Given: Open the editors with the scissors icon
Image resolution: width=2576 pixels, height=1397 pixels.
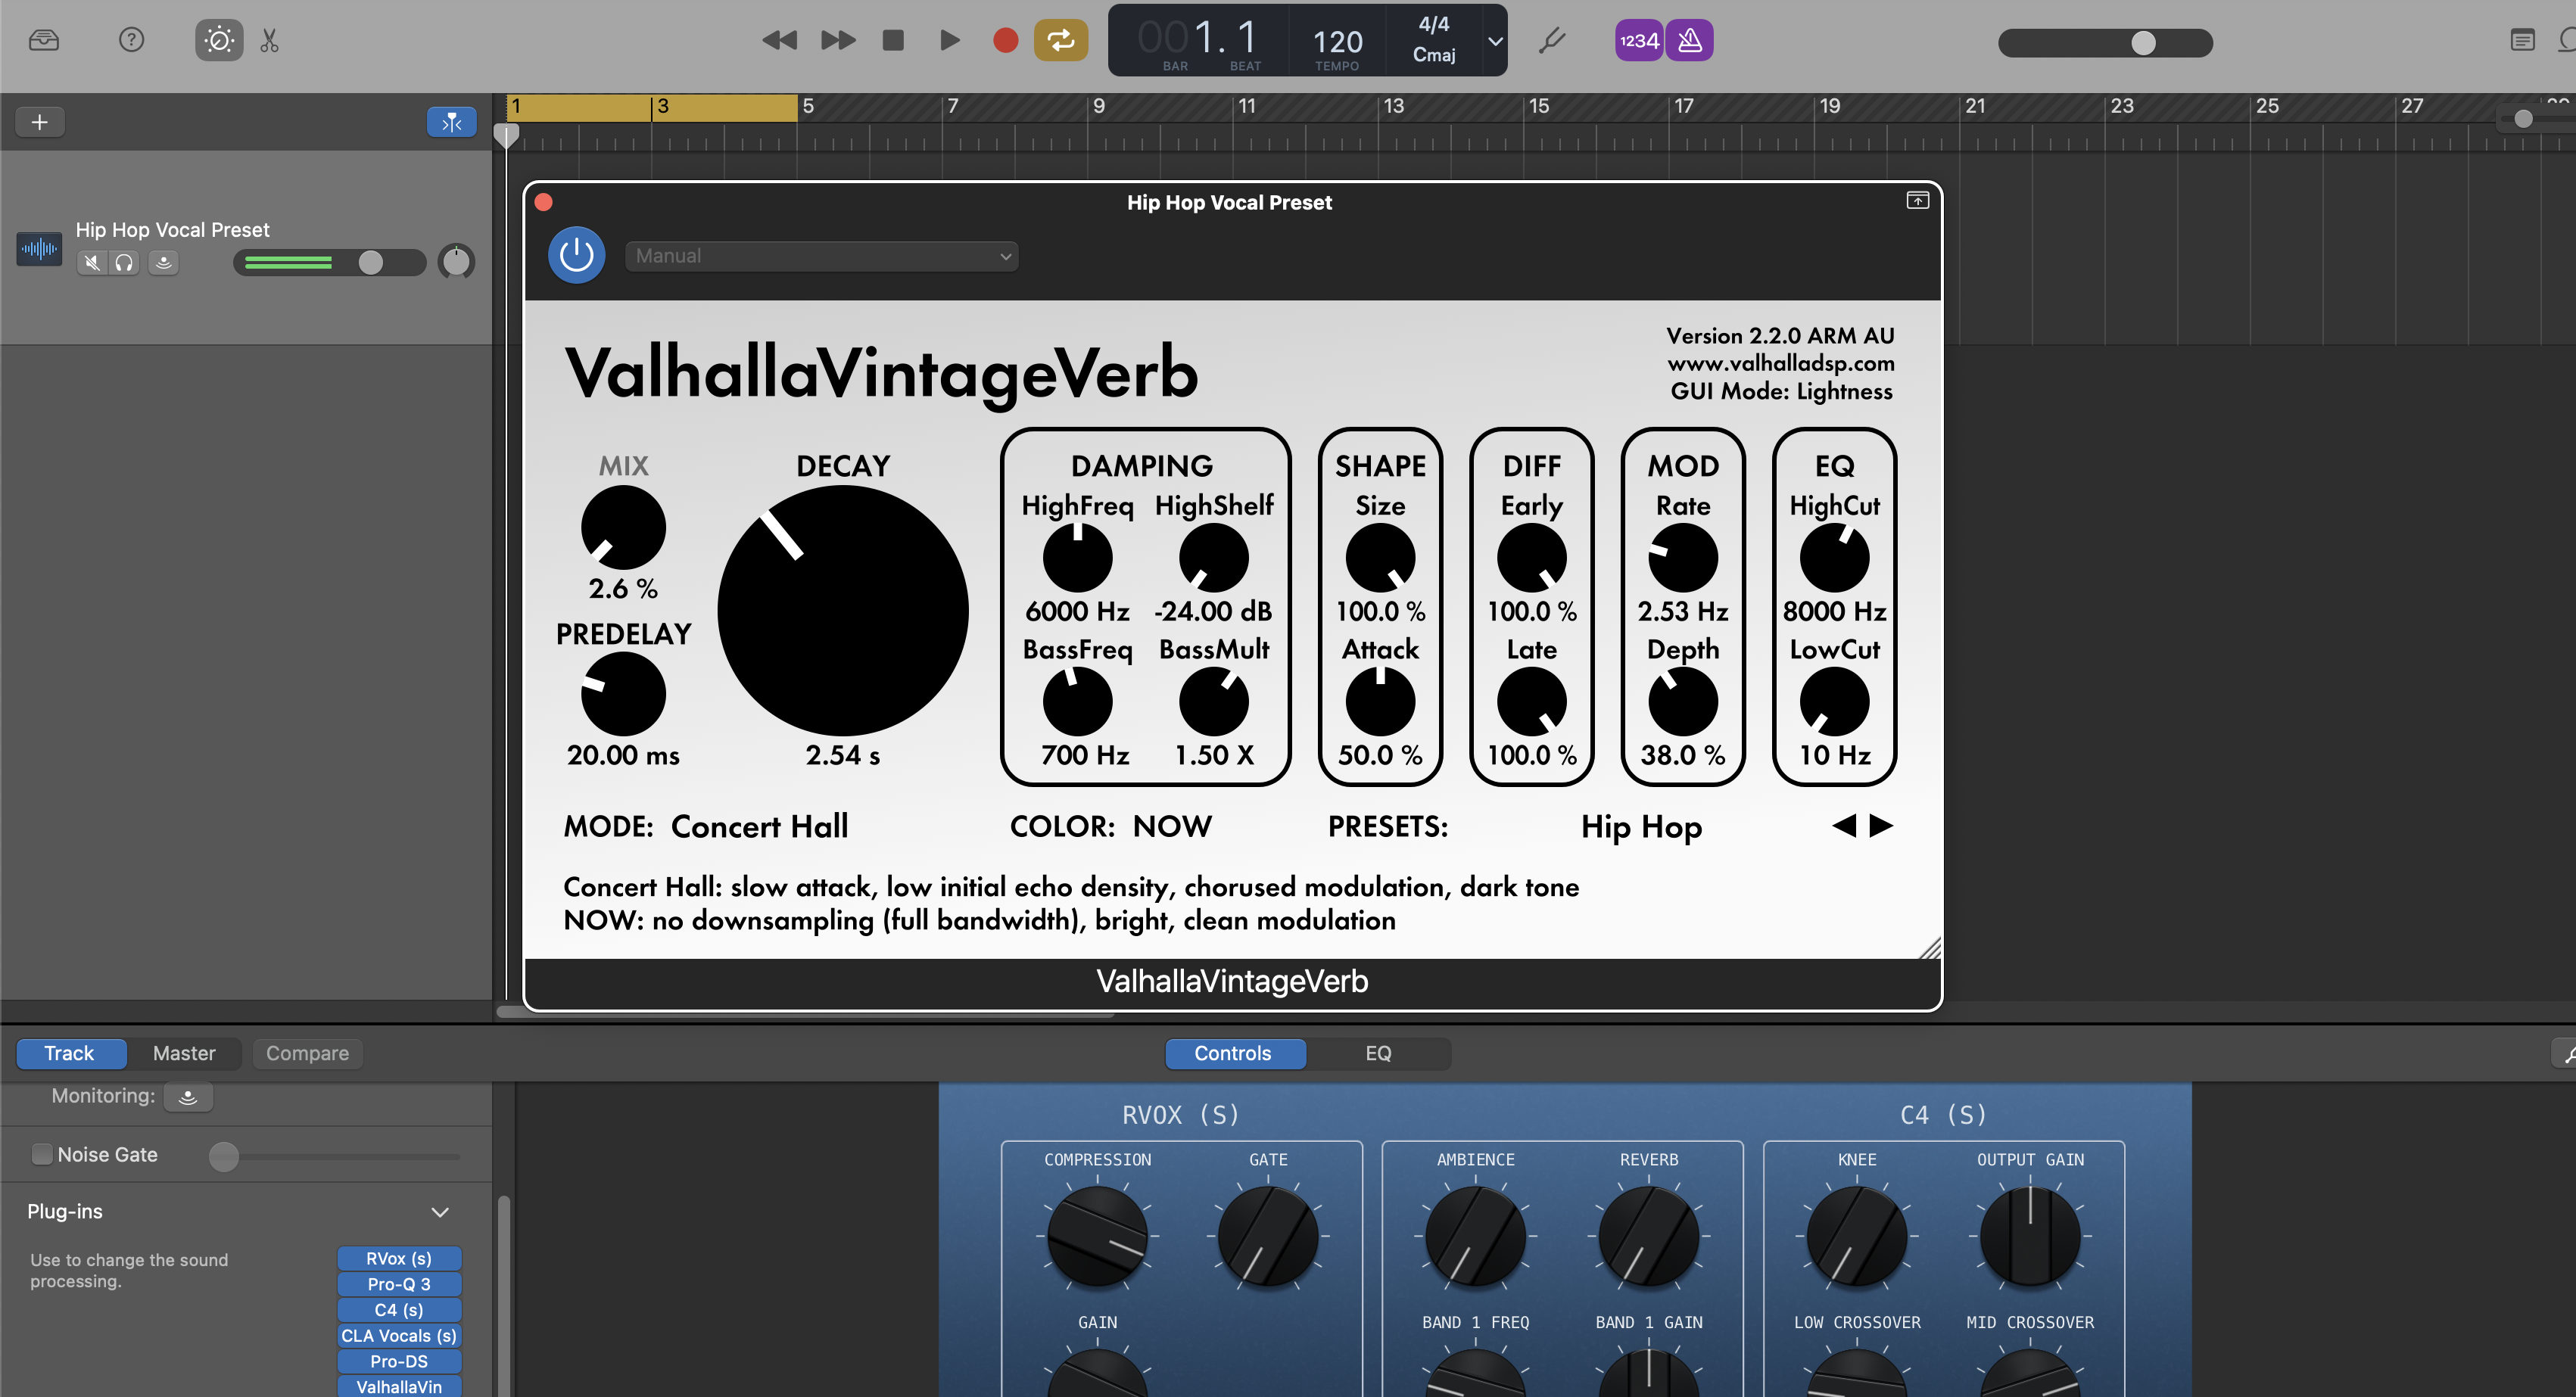Looking at the screenshot, I should (x=268, y=40).
